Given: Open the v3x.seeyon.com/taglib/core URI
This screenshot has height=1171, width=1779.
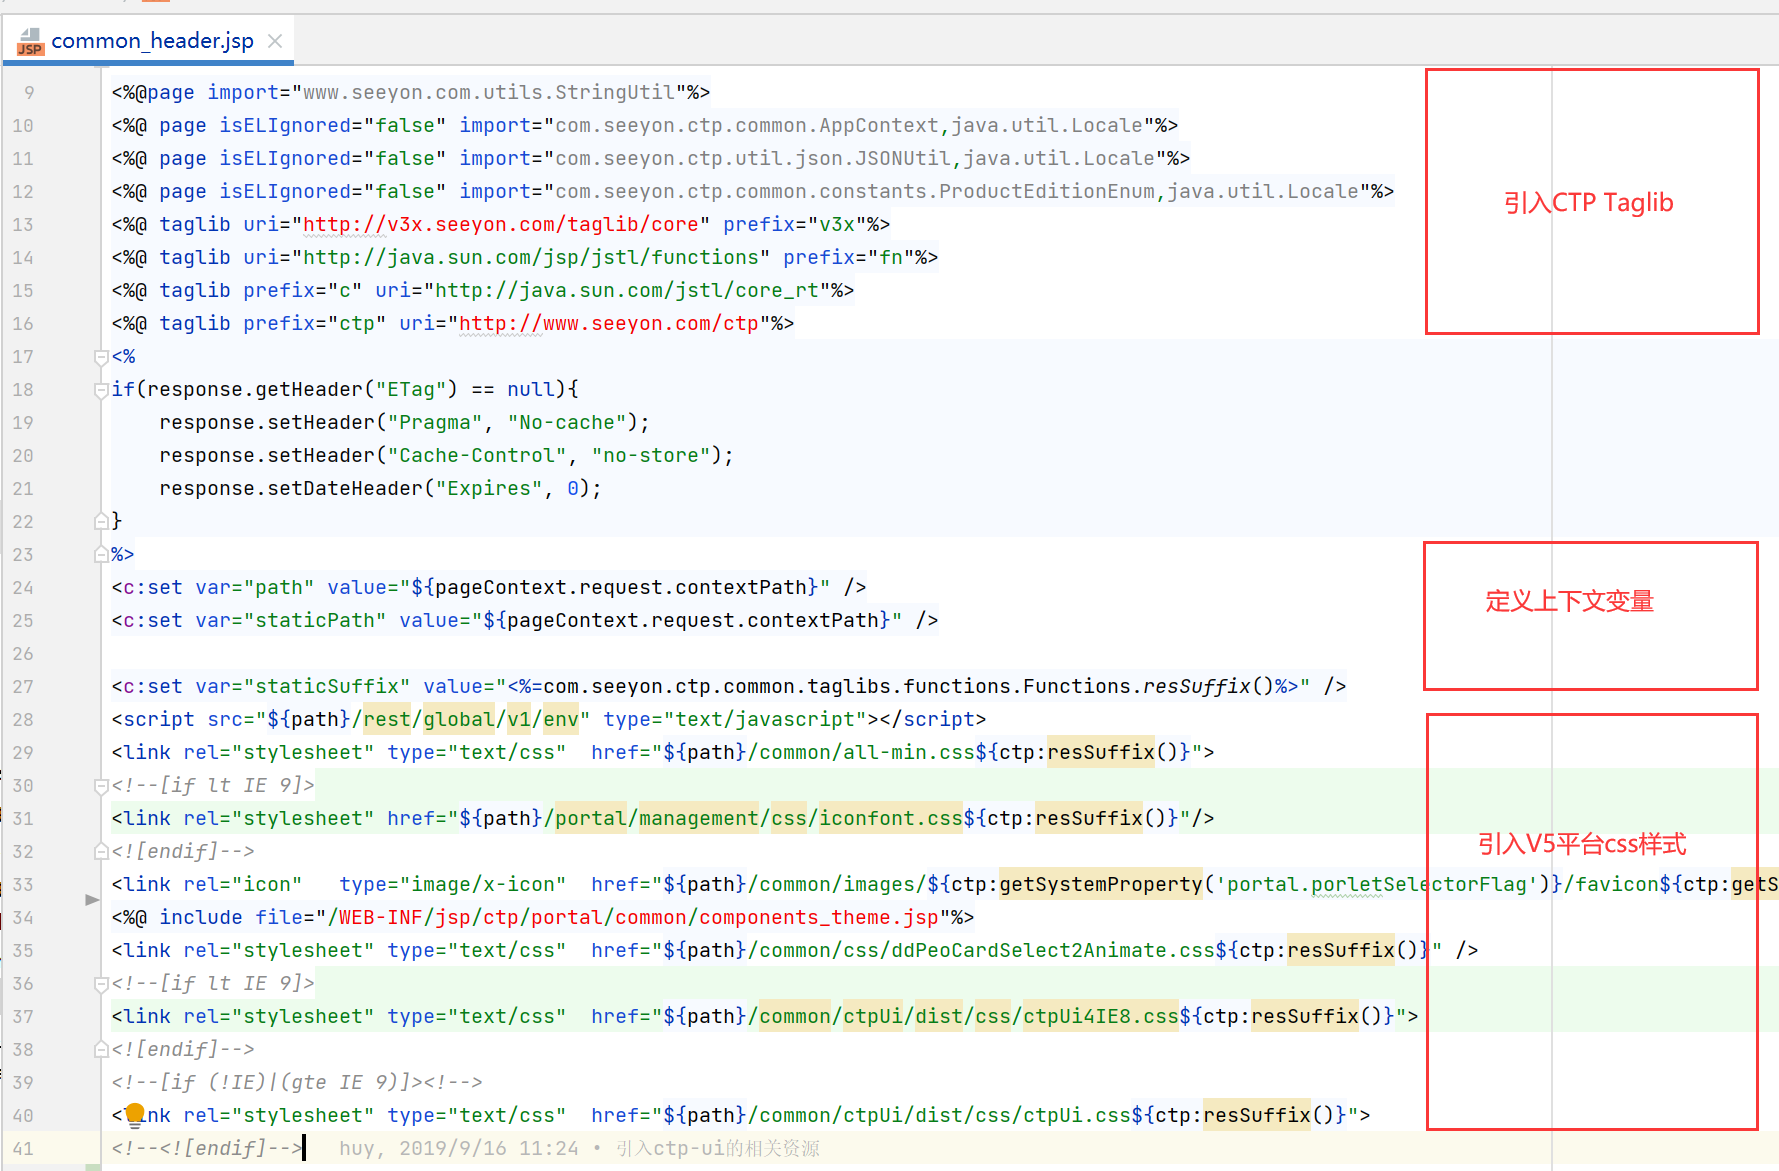Looking at the screenshot, I should (500, 225).
